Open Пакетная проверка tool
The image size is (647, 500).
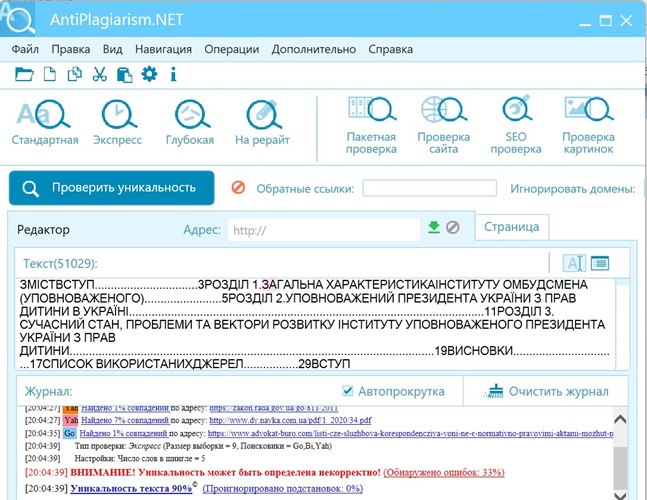click(371, 125)
